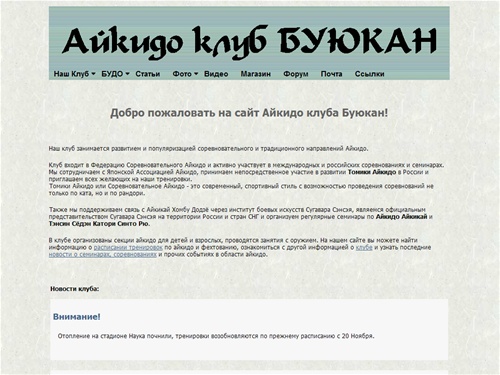
Task: Open the Наш Клуб menu
Action: (x=71, y=74)
